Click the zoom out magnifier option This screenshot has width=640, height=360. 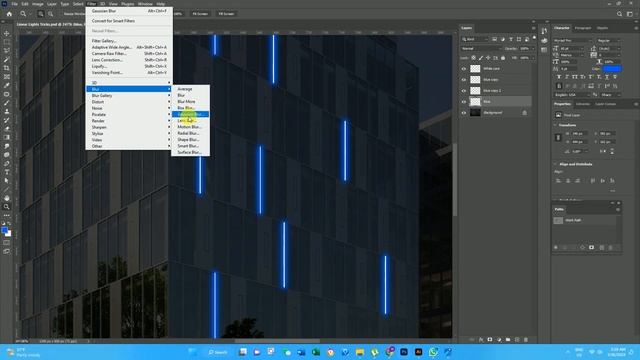pyautogui.click(x=51, y=14)
